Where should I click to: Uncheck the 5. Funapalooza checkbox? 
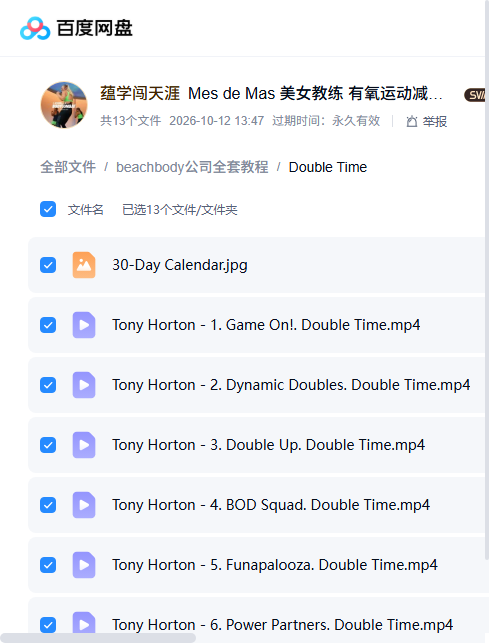pos(48,565)
